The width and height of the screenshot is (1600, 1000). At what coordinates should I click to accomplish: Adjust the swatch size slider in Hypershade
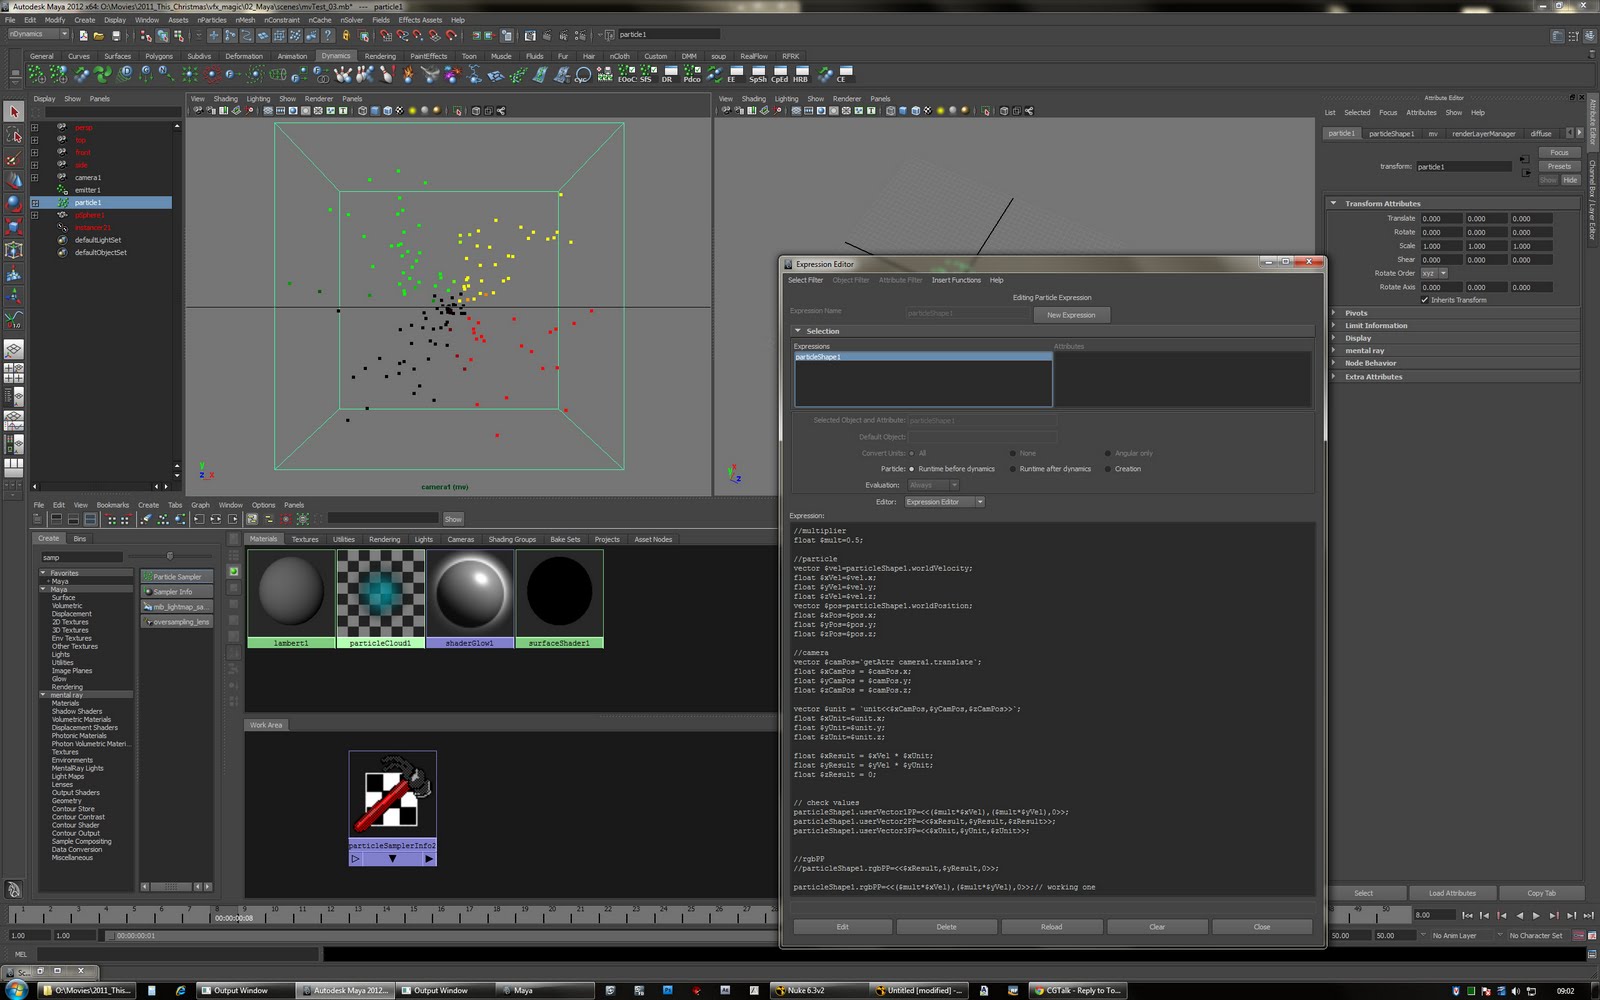click(x=170, y=557)
